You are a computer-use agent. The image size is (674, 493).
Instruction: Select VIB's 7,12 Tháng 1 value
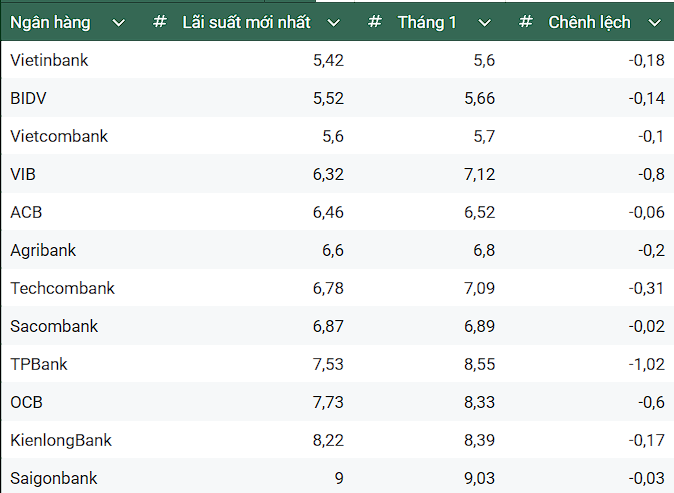478,174
